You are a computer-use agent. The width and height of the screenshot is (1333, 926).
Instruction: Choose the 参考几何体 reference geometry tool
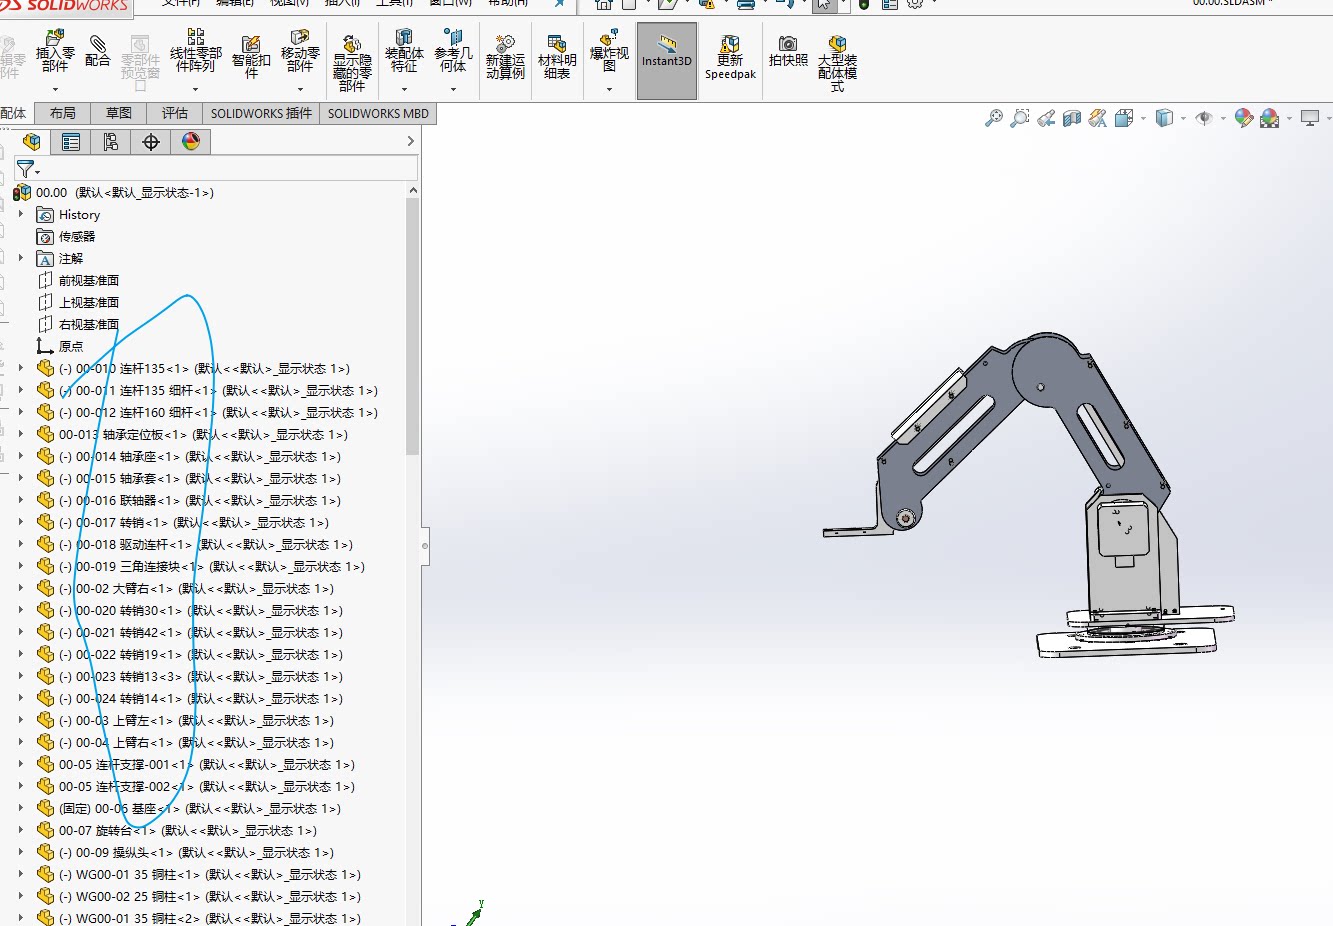453,51
